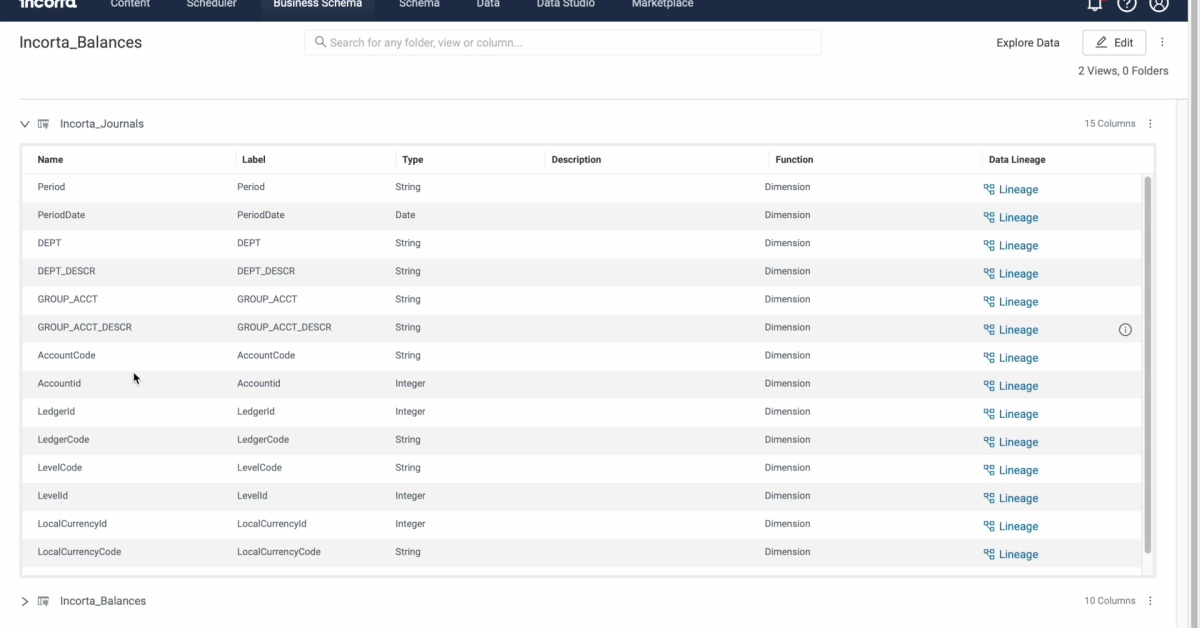Viewport: 1200px width, 628px height.
Task: Open Lineage for the PeriodDate row
Action: pyautogui.click(x=1011, y=217)
